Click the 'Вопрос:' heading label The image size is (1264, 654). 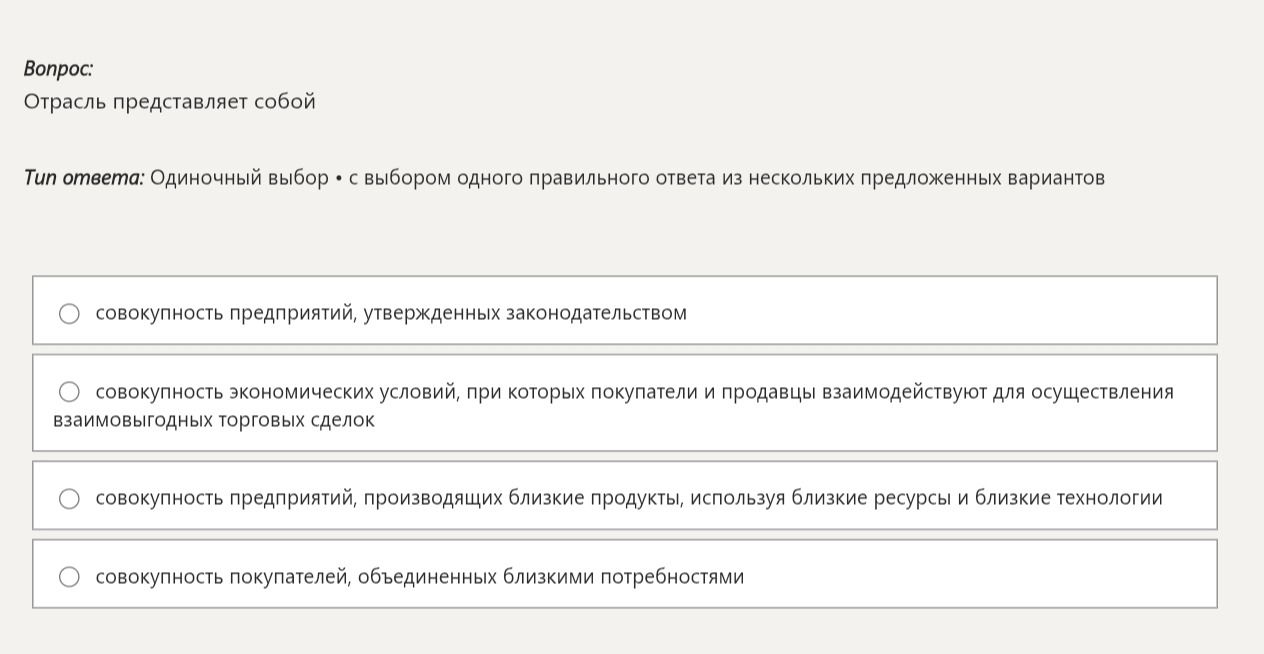[x=59, y=69]
